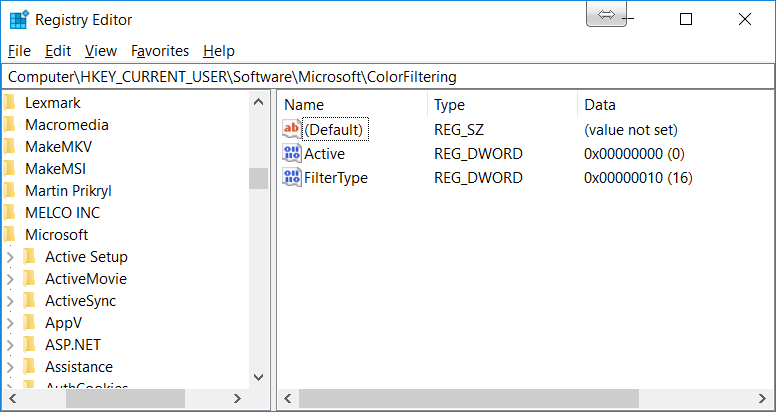This screenshot has height=412, width=776.
Task: Click the tree pane vertical scrollbar thumb
Action: pos(258,178)
